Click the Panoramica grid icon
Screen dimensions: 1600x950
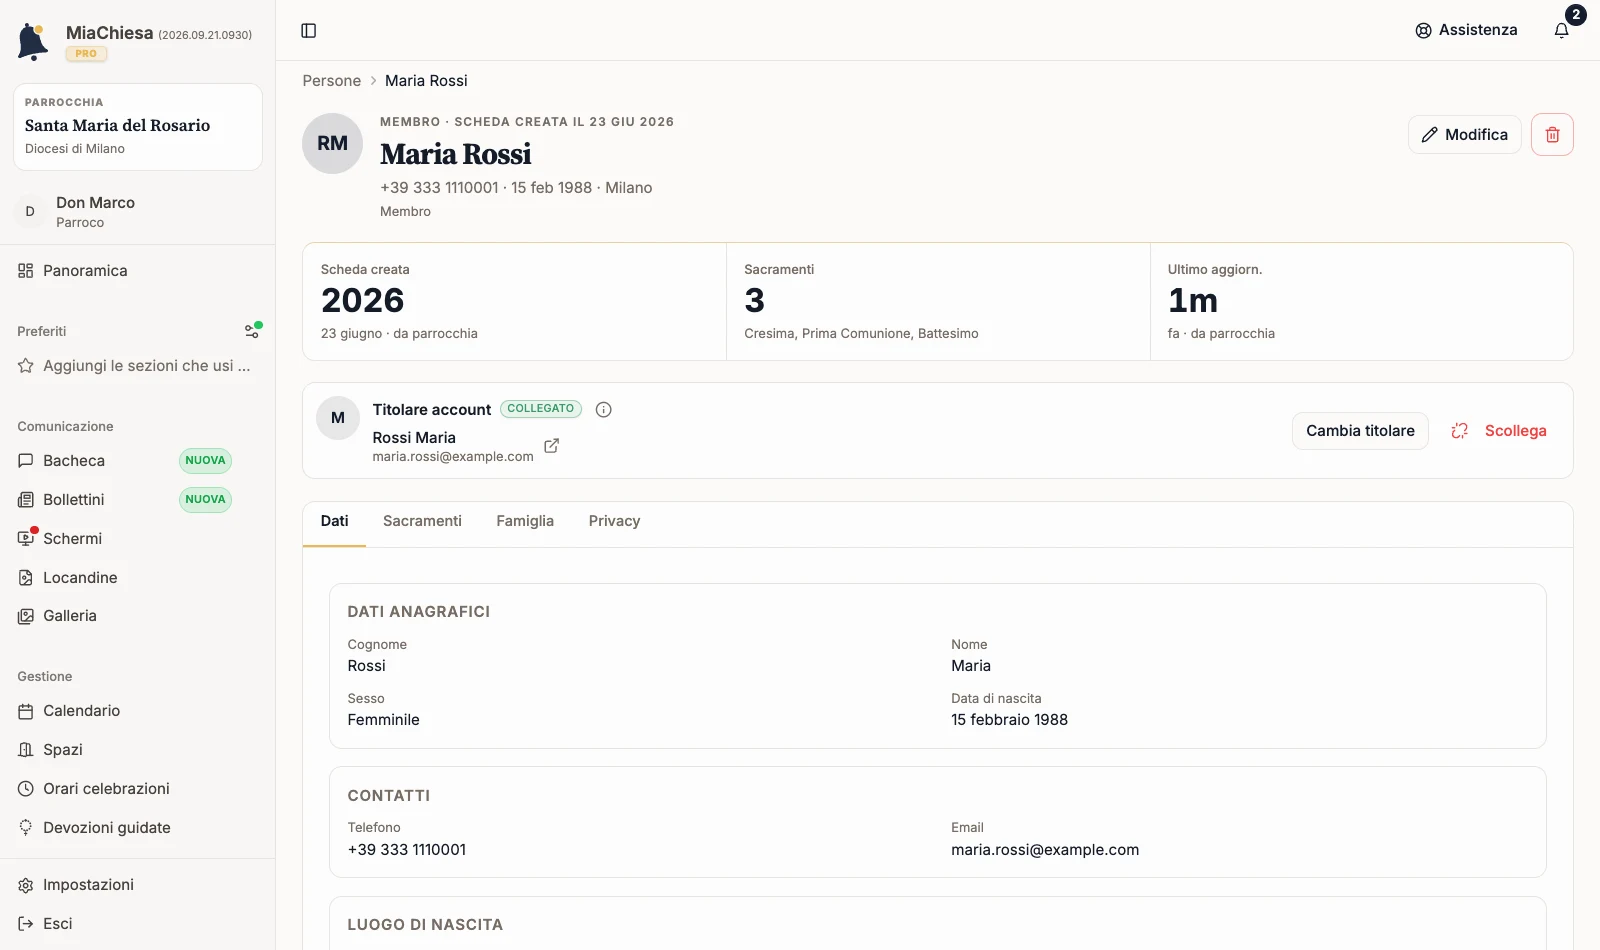coord(26,271)
